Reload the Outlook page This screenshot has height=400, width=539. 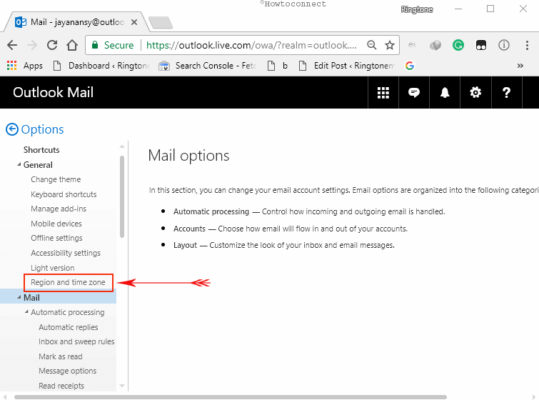[x=52, y=45]
